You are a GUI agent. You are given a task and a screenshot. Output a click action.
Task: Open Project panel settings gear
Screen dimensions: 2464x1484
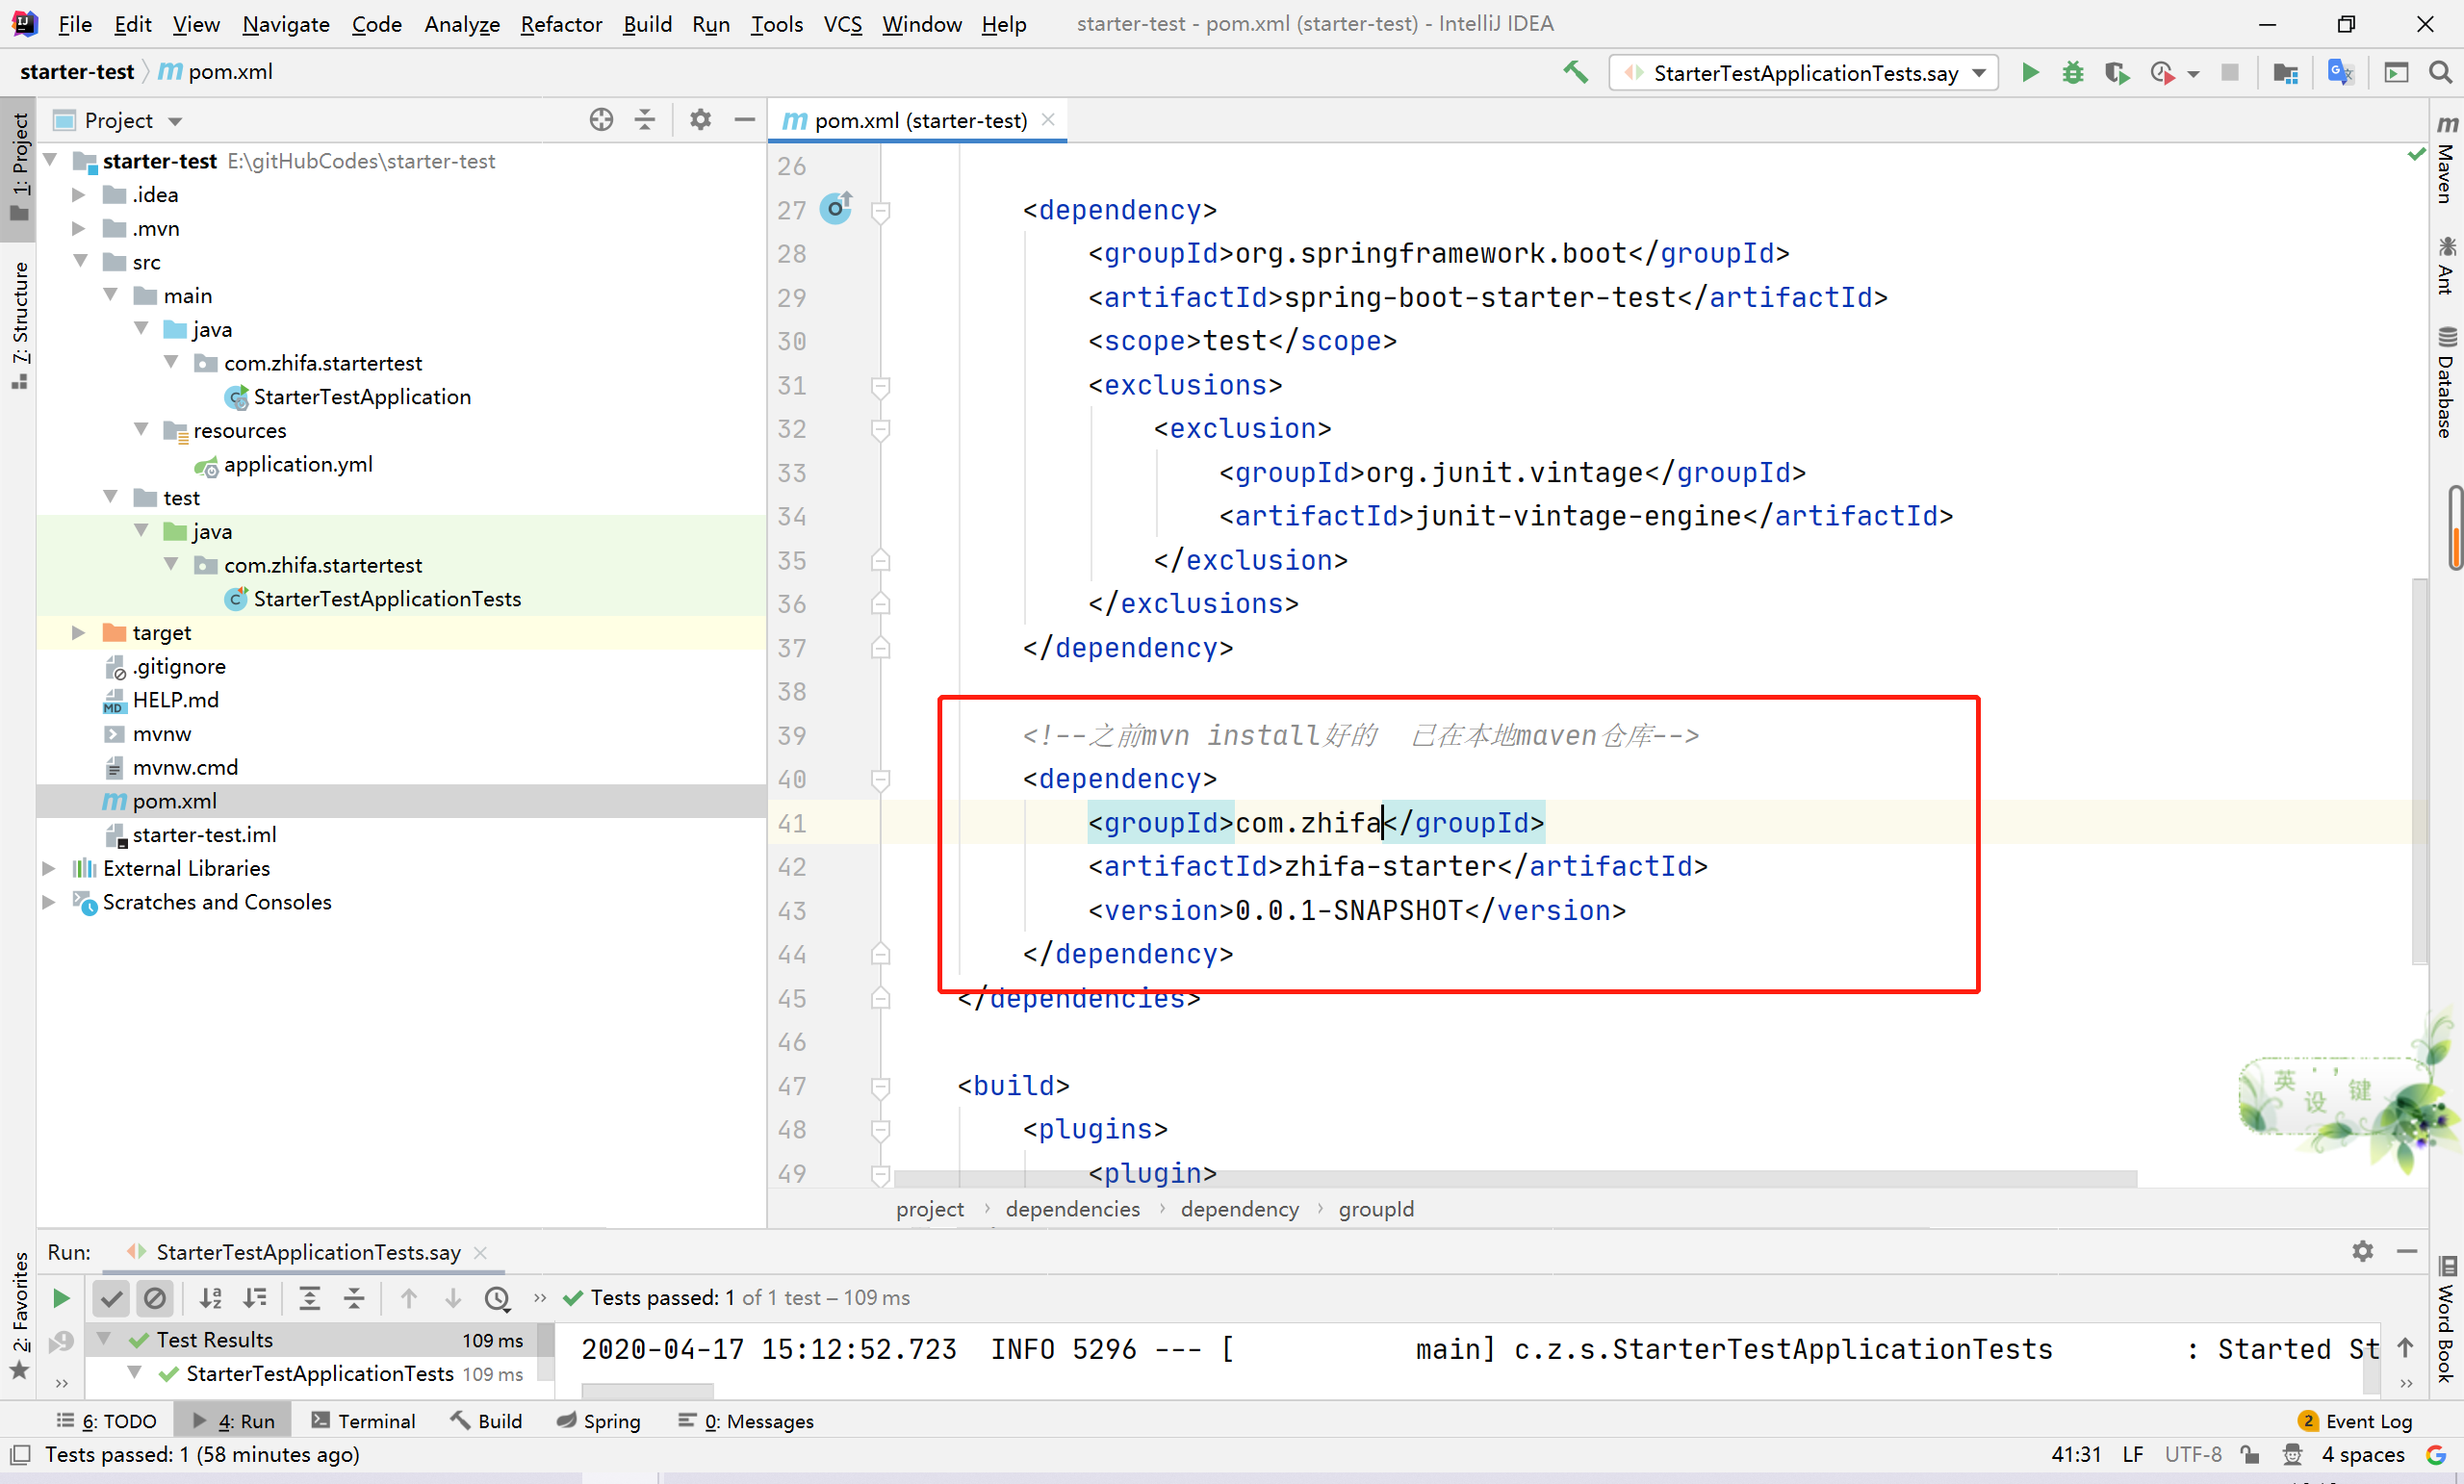click(700, 120)
